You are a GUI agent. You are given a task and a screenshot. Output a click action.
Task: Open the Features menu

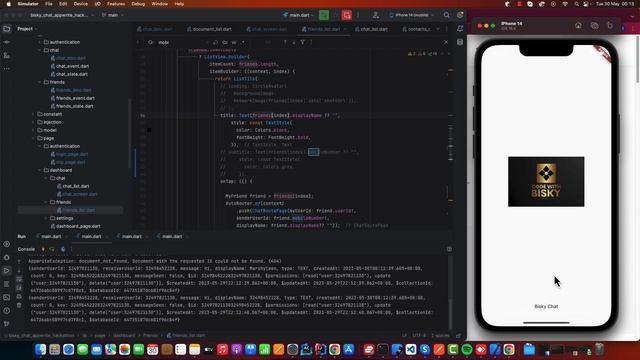[116, 4]
